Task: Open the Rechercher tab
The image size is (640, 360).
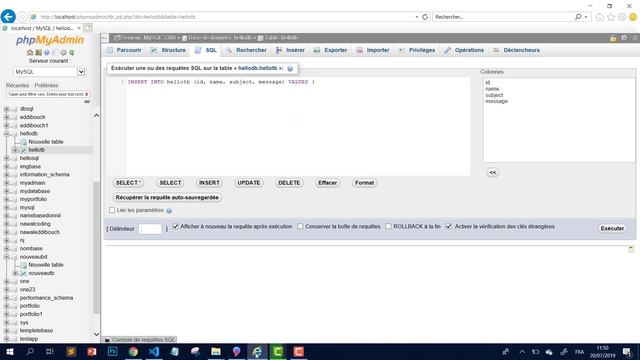Action: click(246, 50)
